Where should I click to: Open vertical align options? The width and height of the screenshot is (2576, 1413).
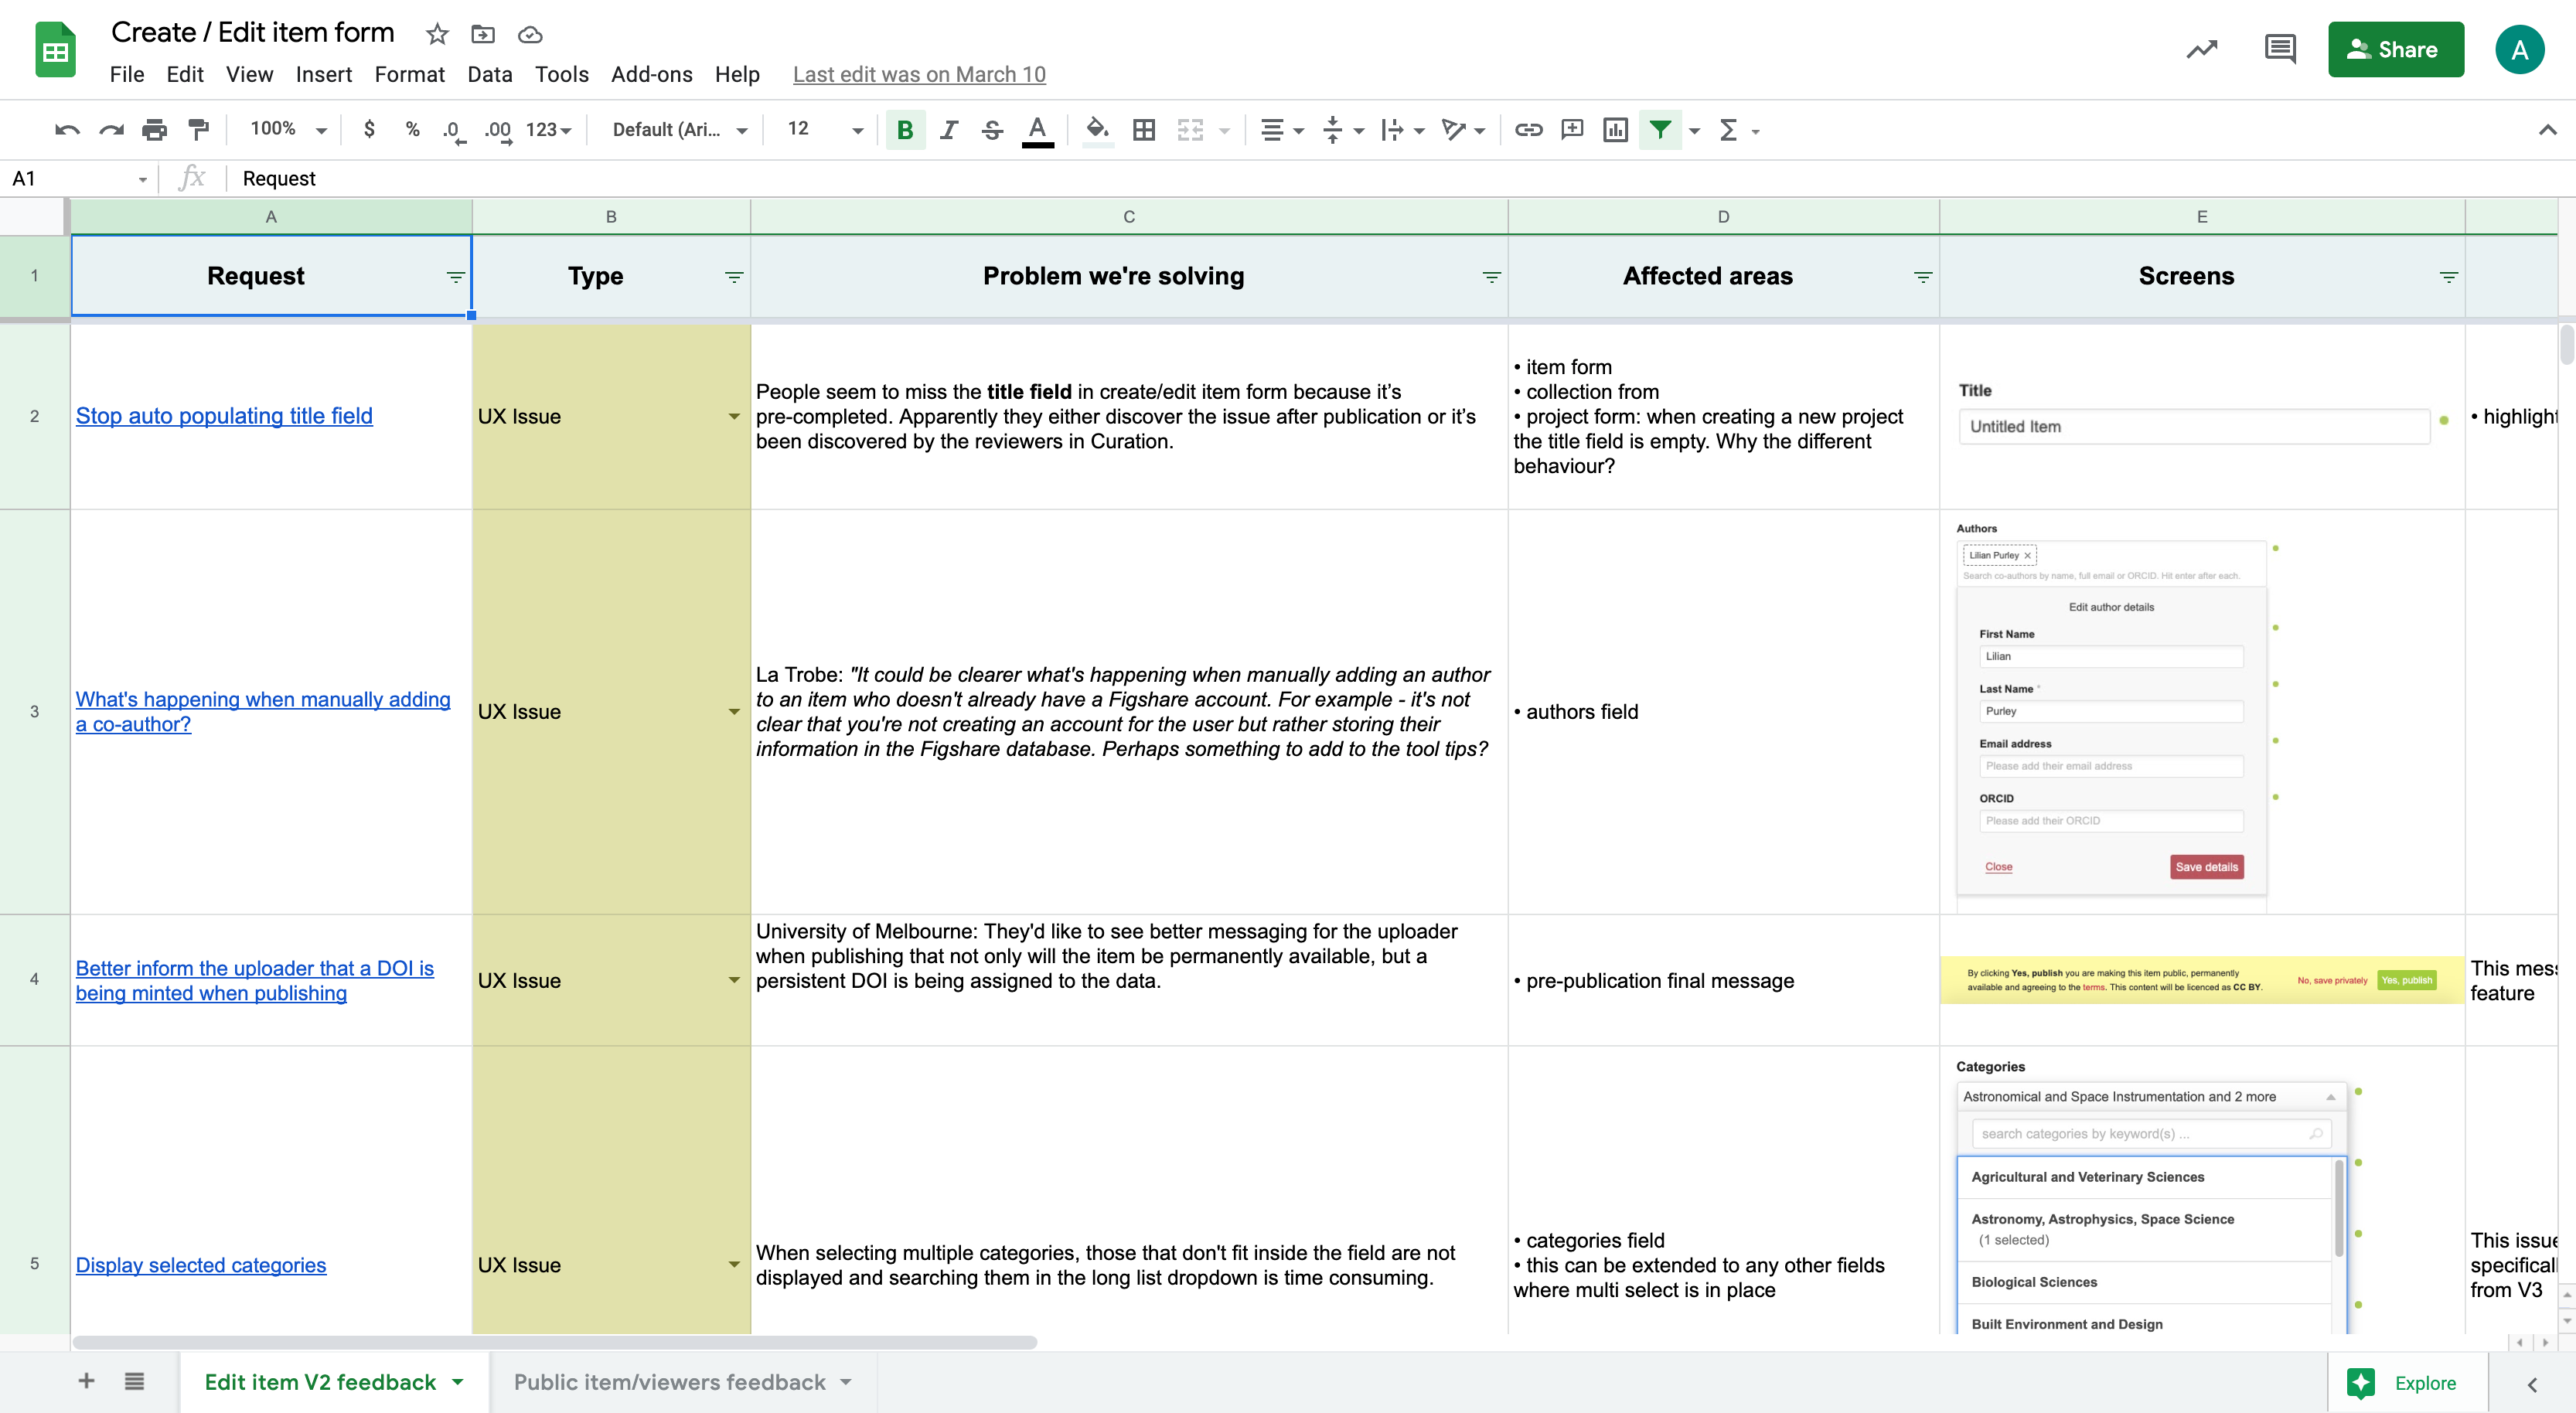[1341, 130]
